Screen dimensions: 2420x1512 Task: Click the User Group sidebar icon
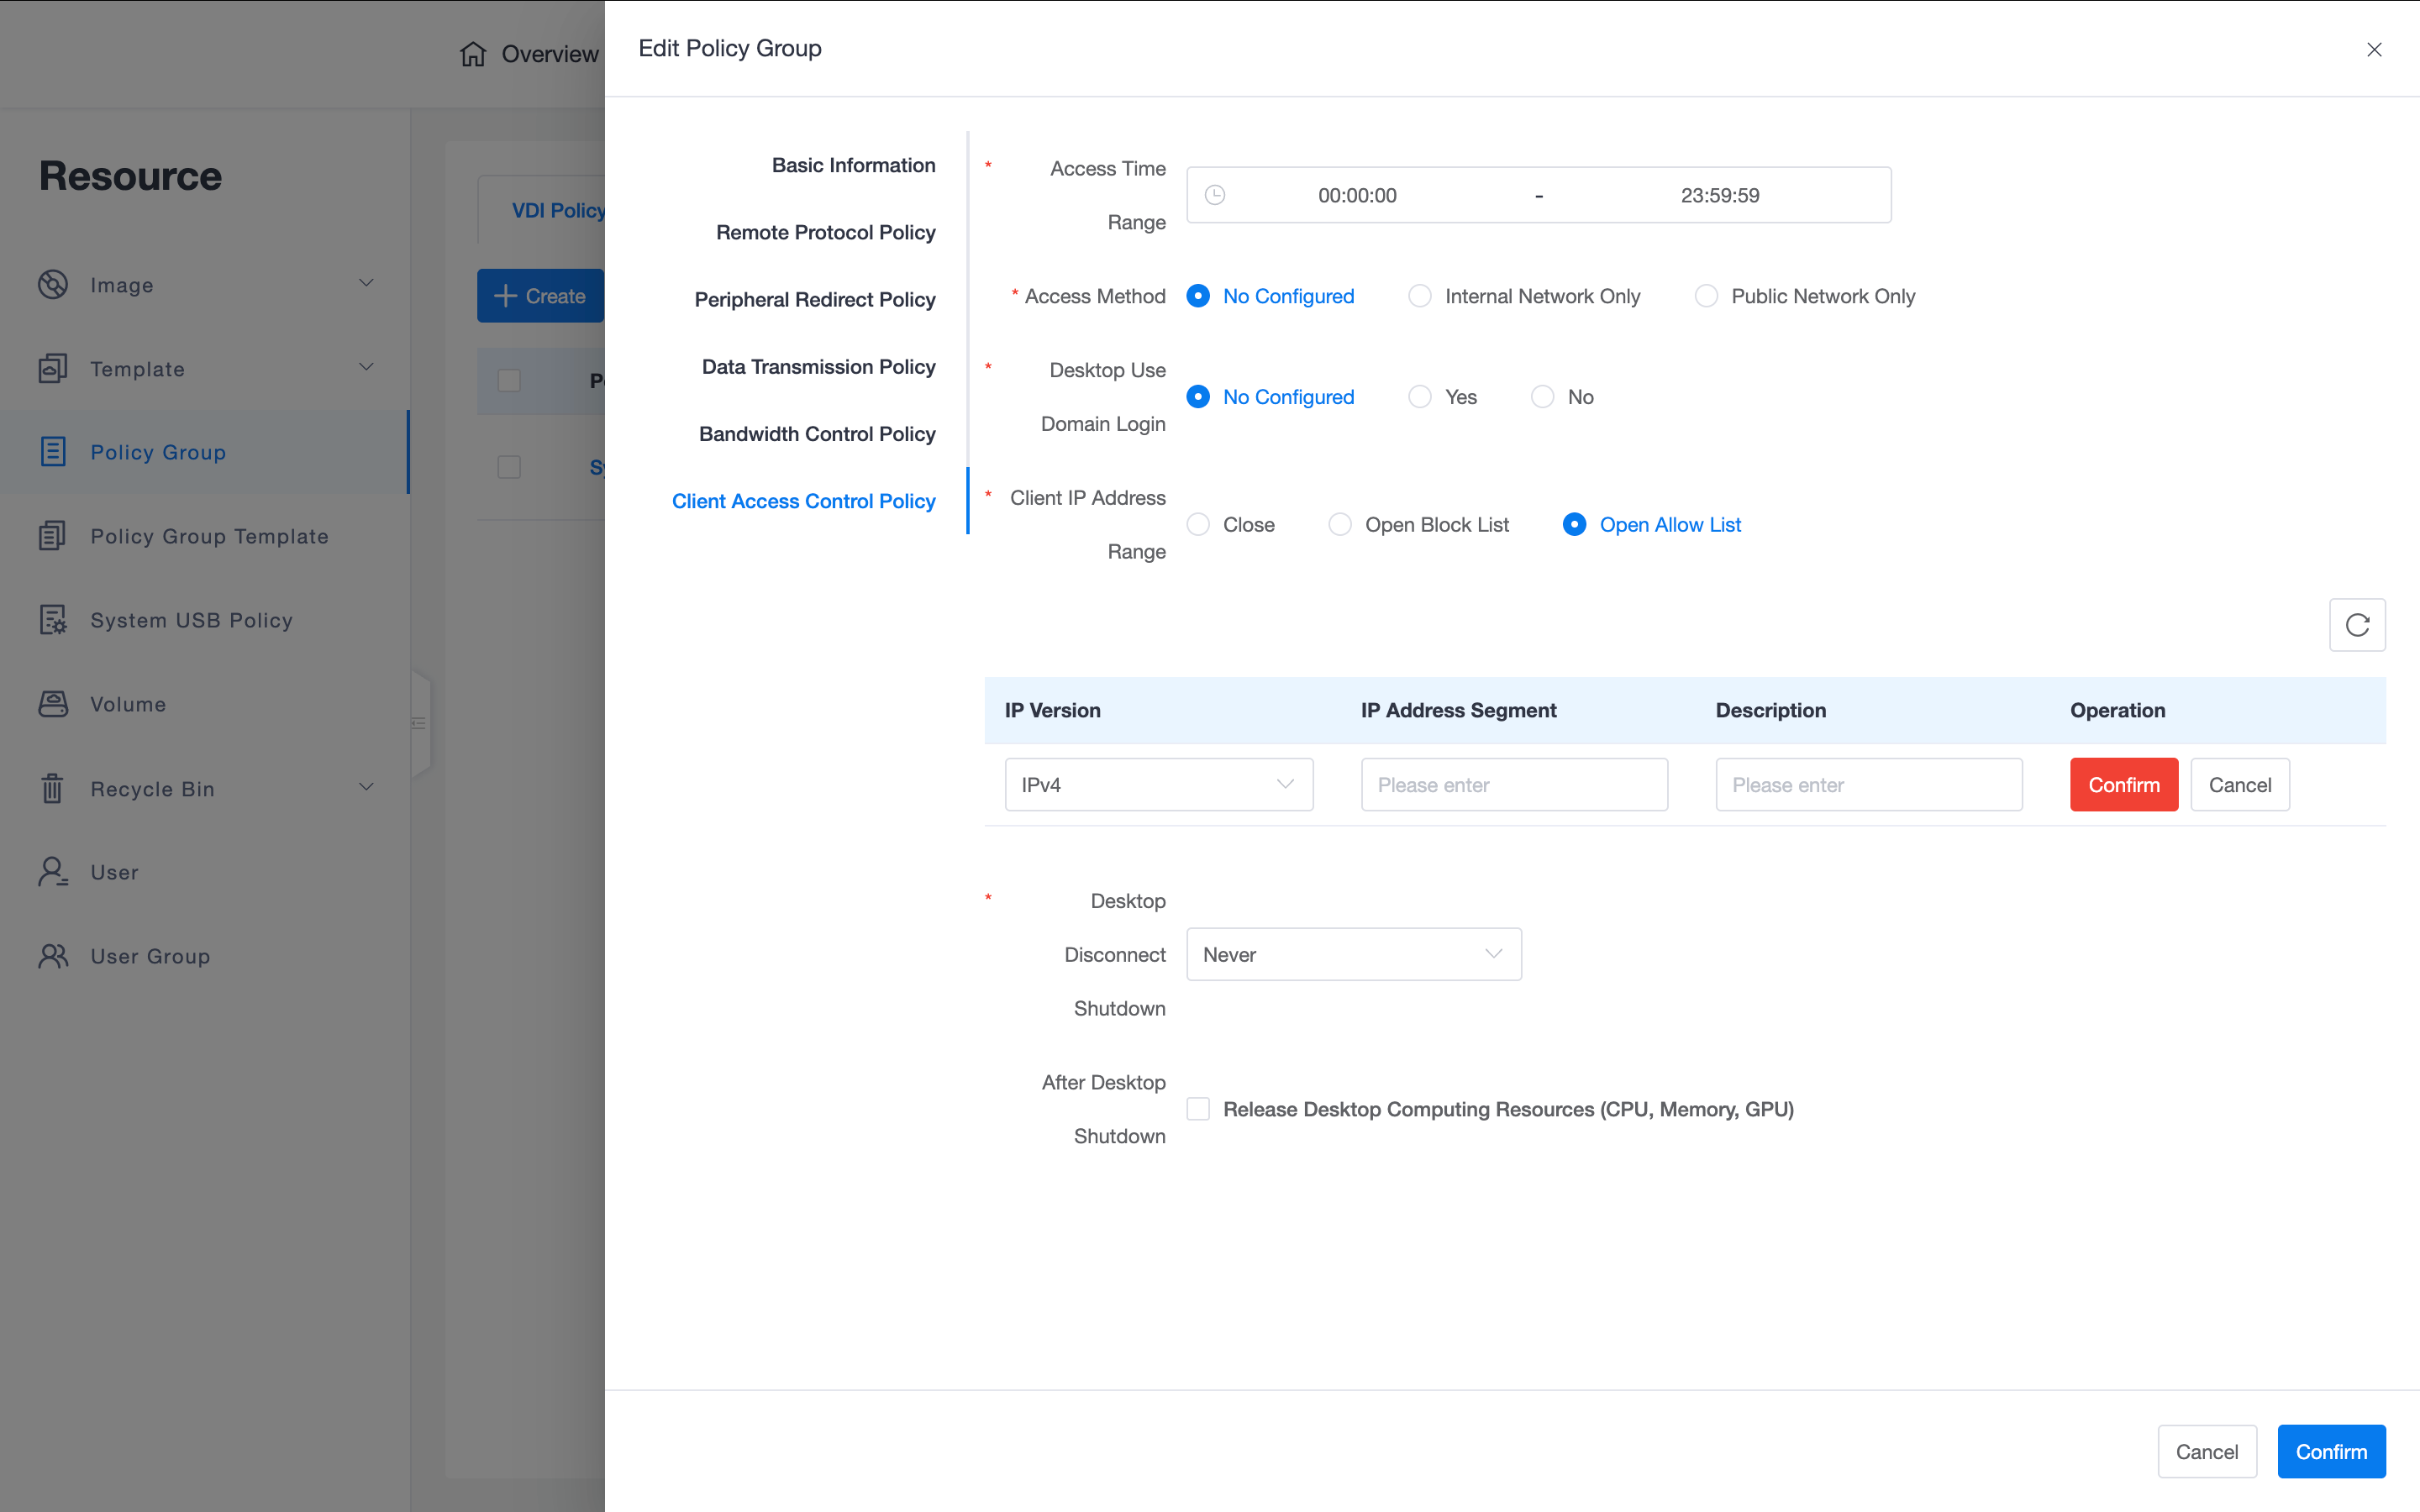click(x=53, y=956)
